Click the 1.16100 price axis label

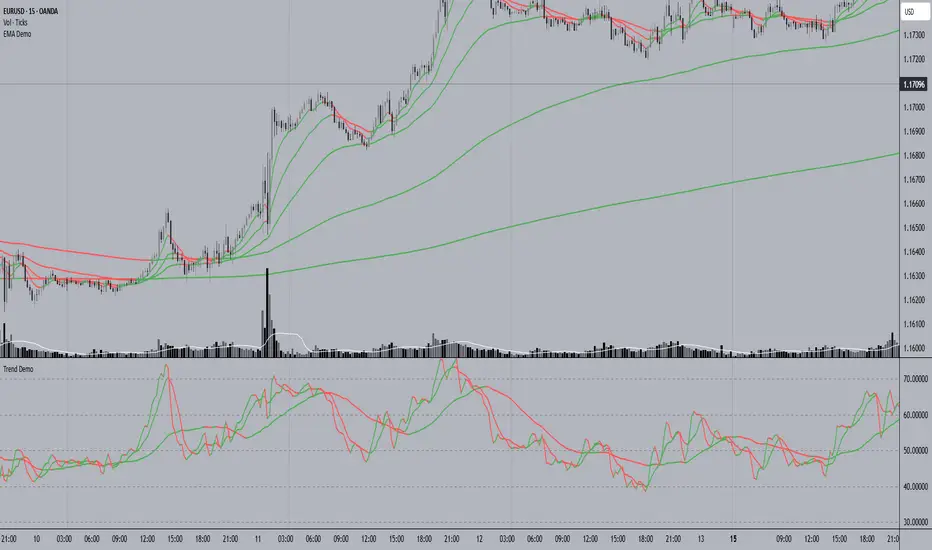(914, 324)
